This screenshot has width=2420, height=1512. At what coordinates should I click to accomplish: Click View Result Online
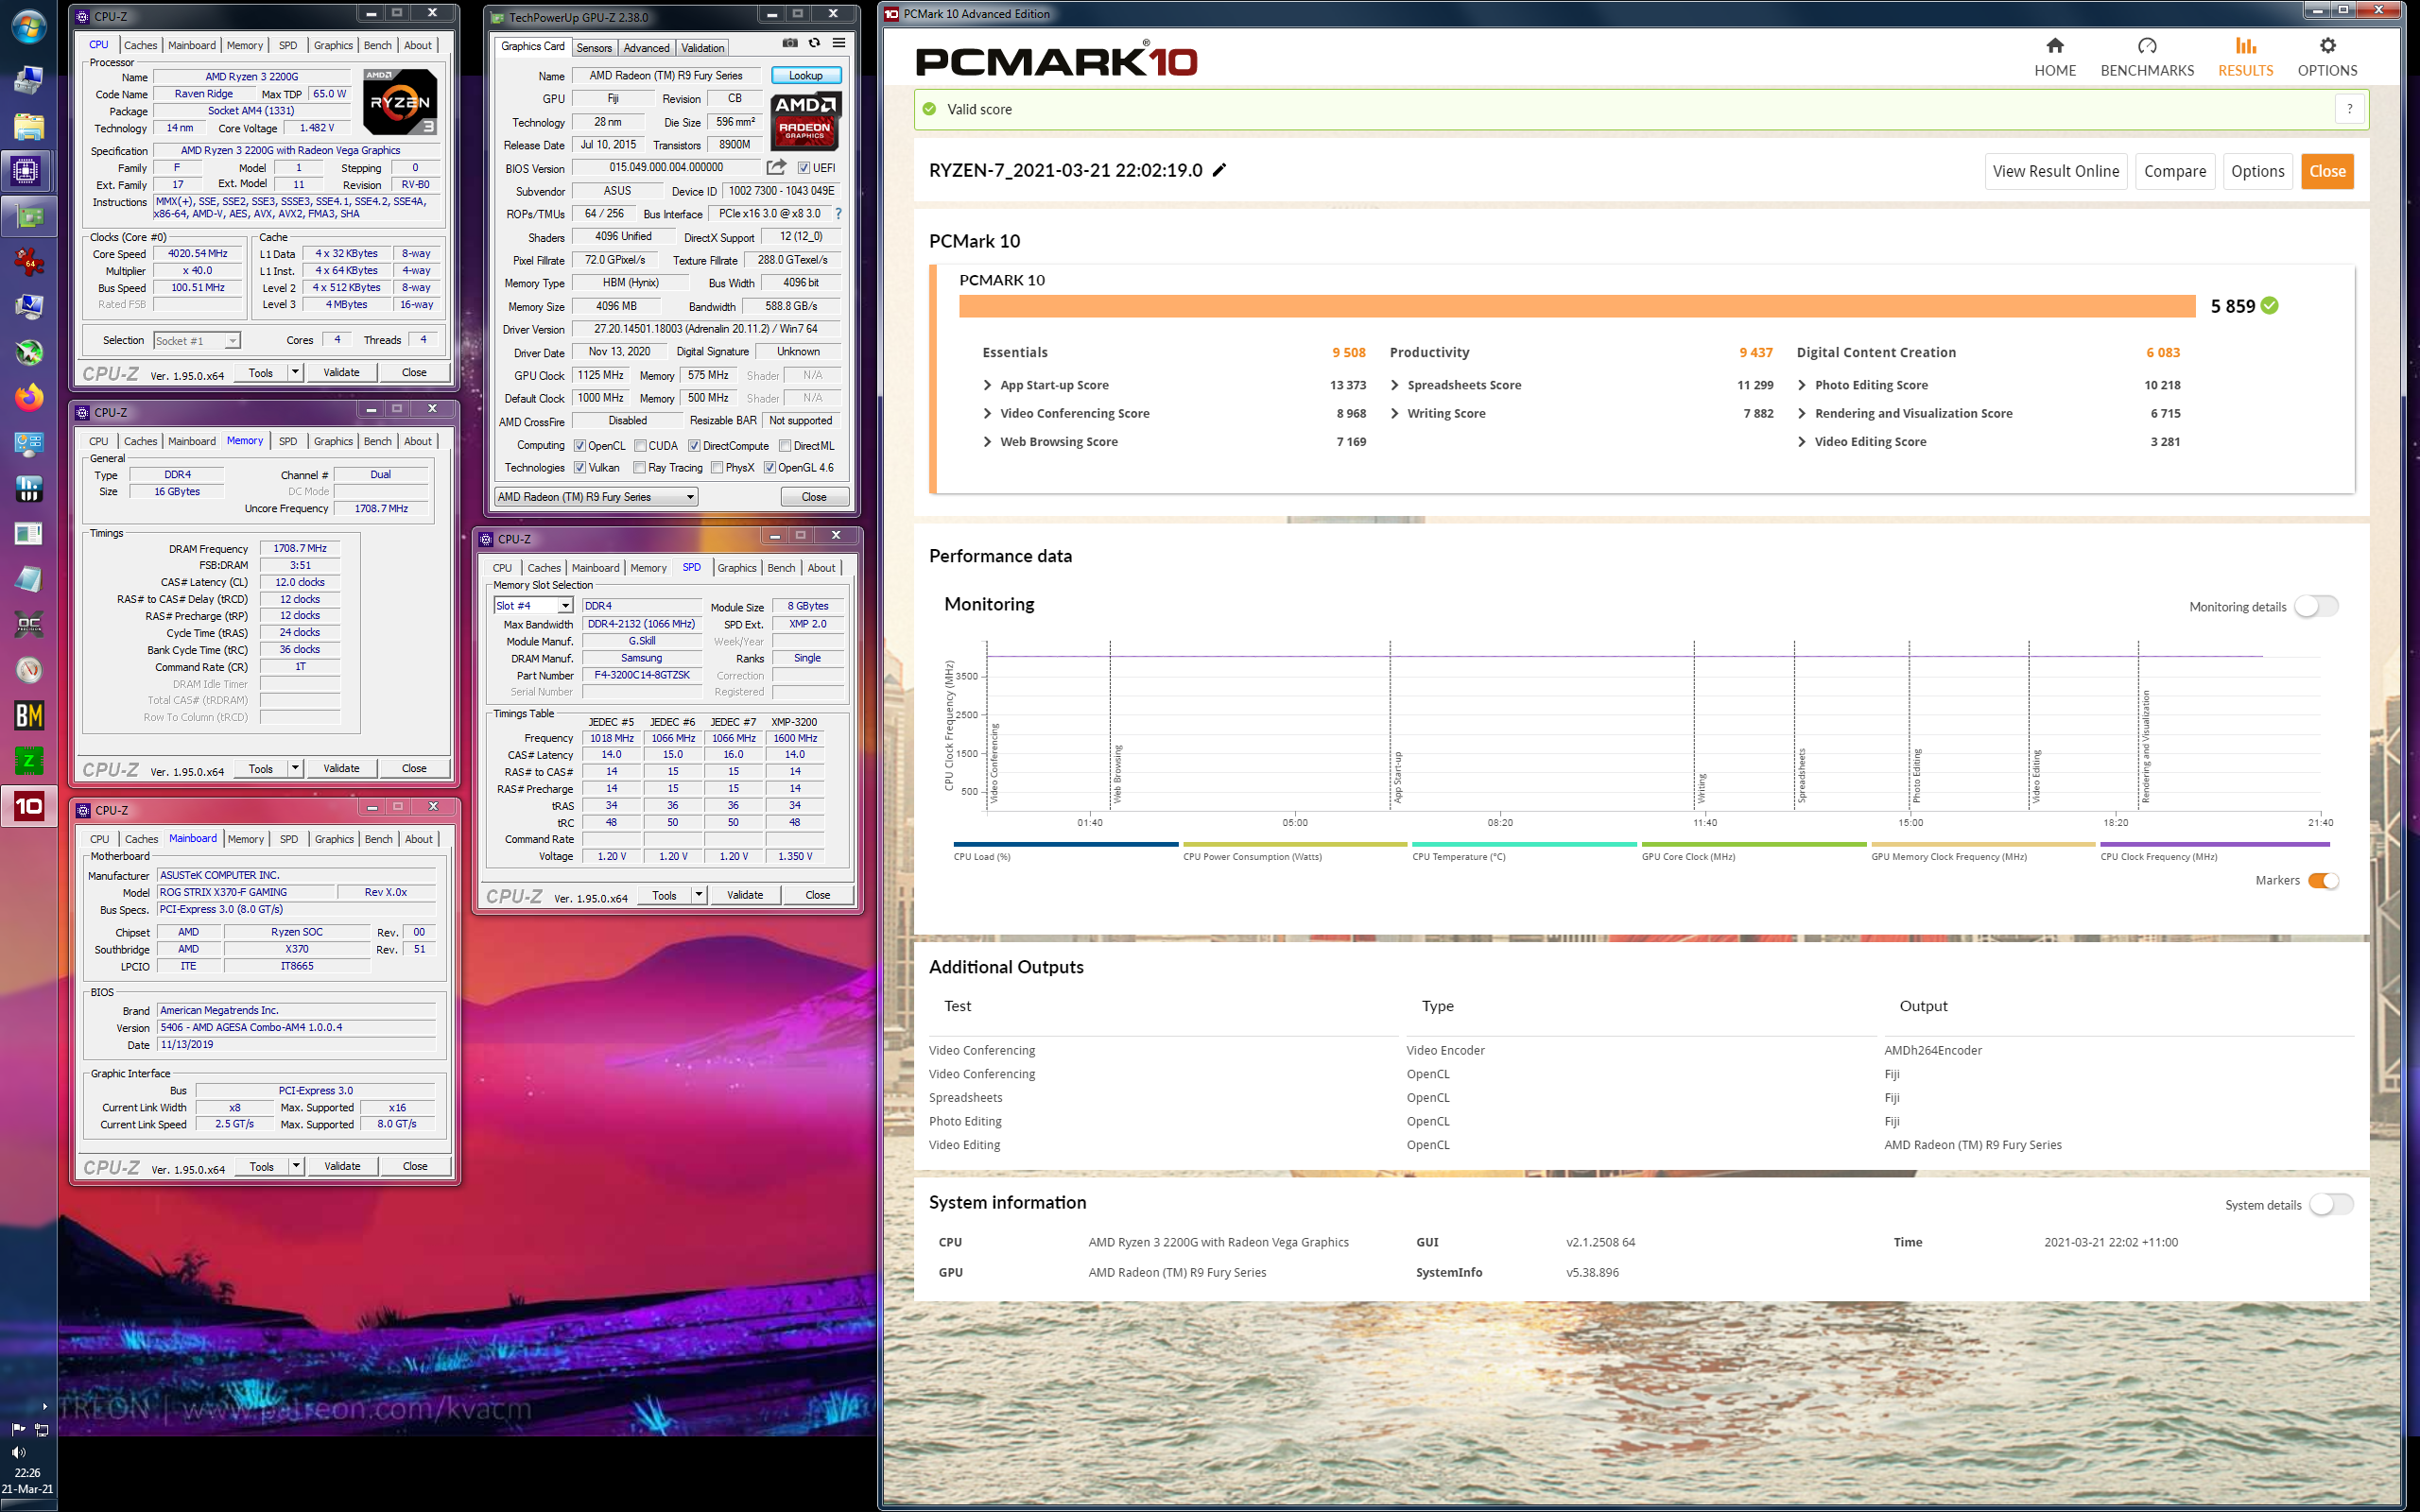(2056, 171)
